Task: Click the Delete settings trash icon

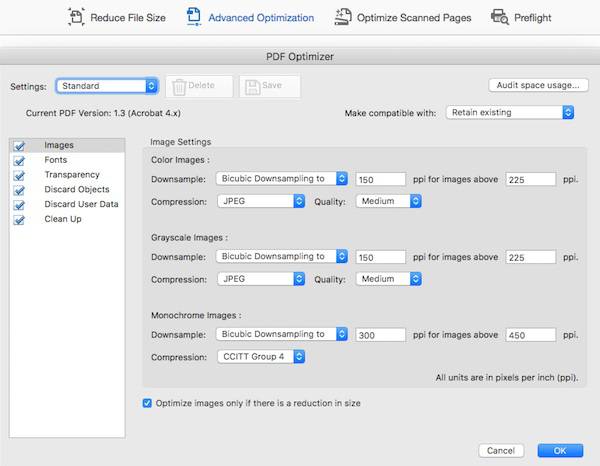Action: pos(179,86)
